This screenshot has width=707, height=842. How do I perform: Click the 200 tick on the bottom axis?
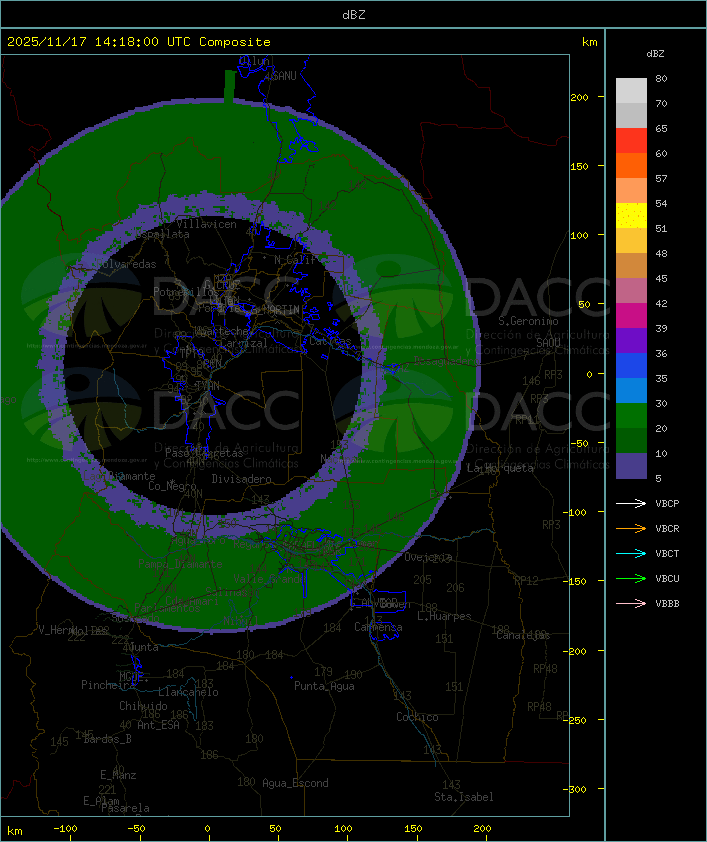pos(483,829)
